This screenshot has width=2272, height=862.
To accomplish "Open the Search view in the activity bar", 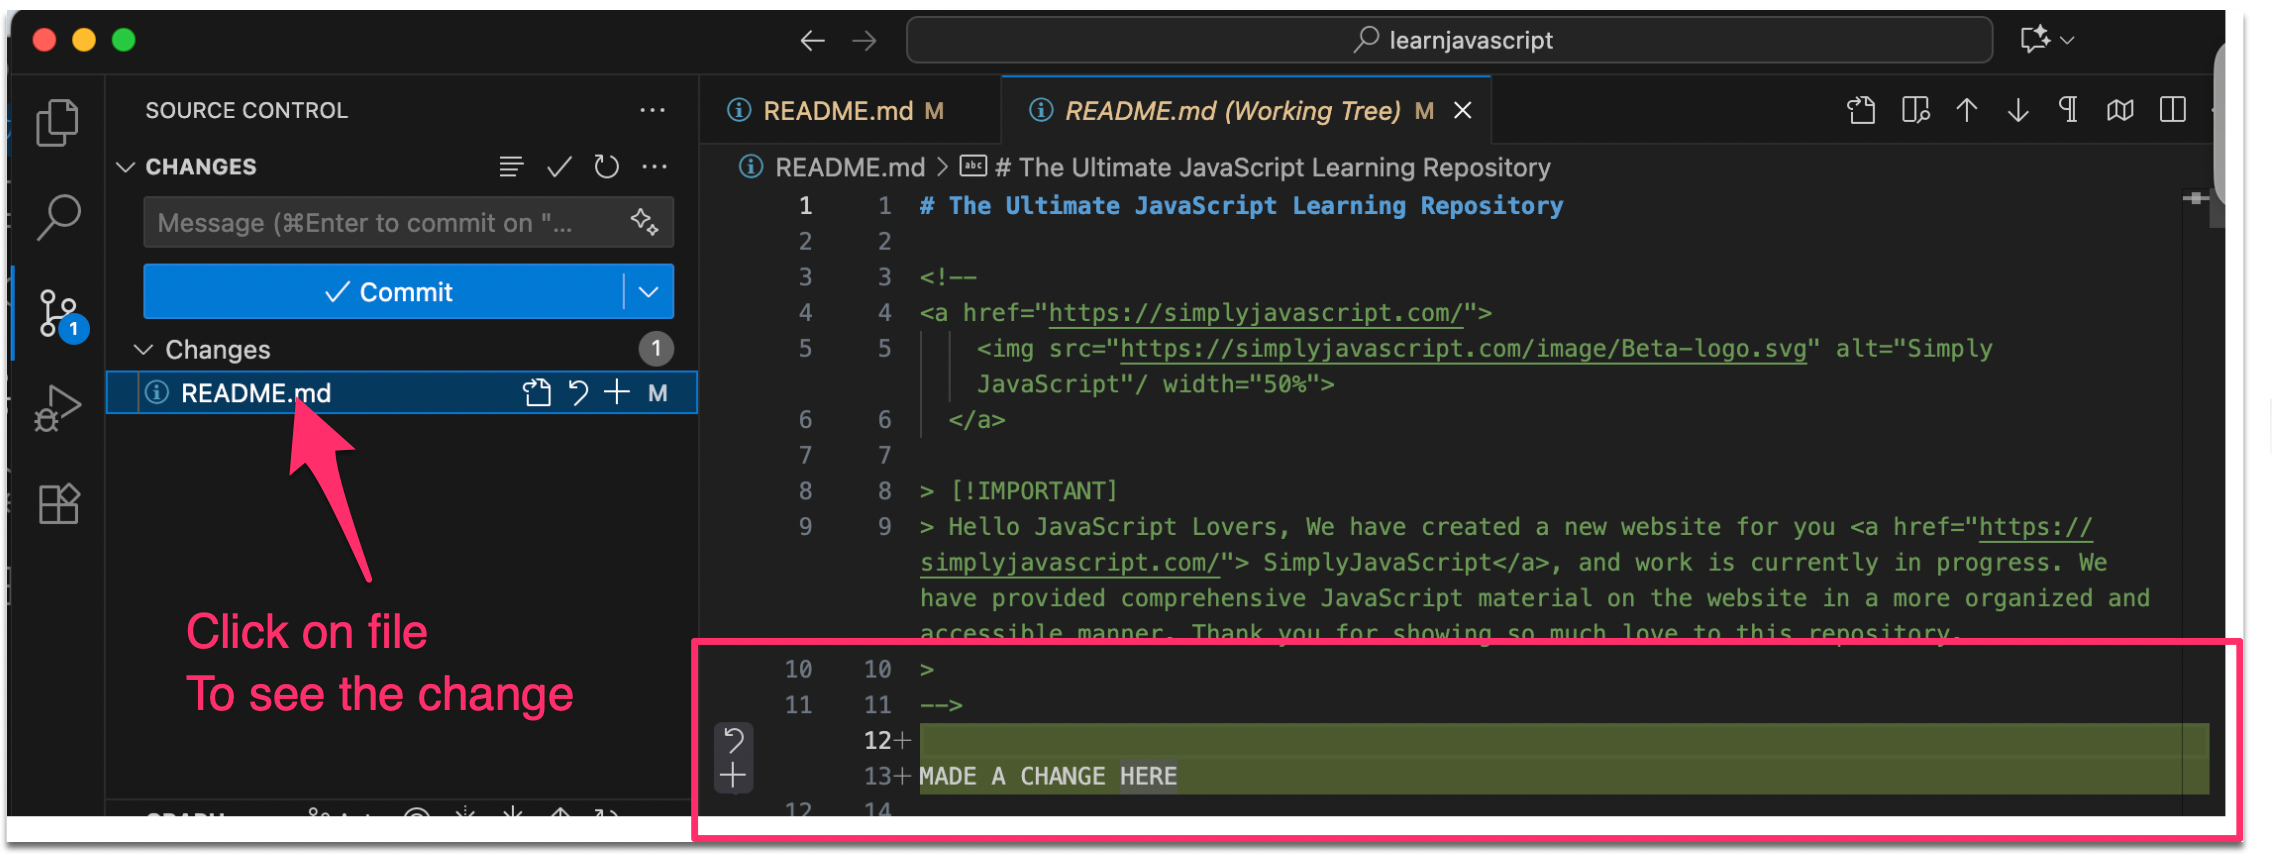I will click(x=58, y=216).
